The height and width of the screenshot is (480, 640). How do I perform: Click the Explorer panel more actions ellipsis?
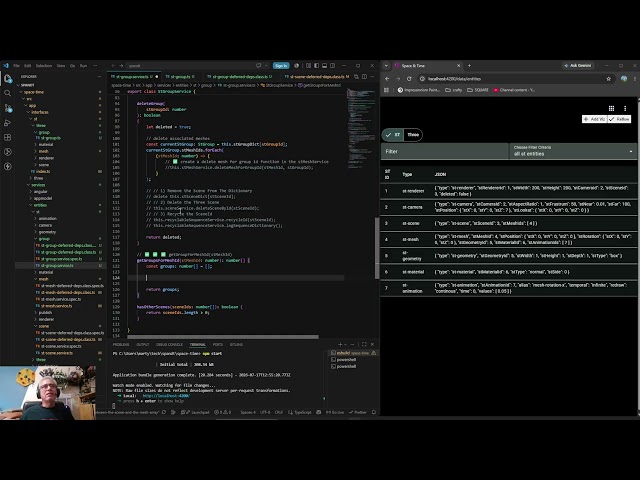(x=99, y=77)
